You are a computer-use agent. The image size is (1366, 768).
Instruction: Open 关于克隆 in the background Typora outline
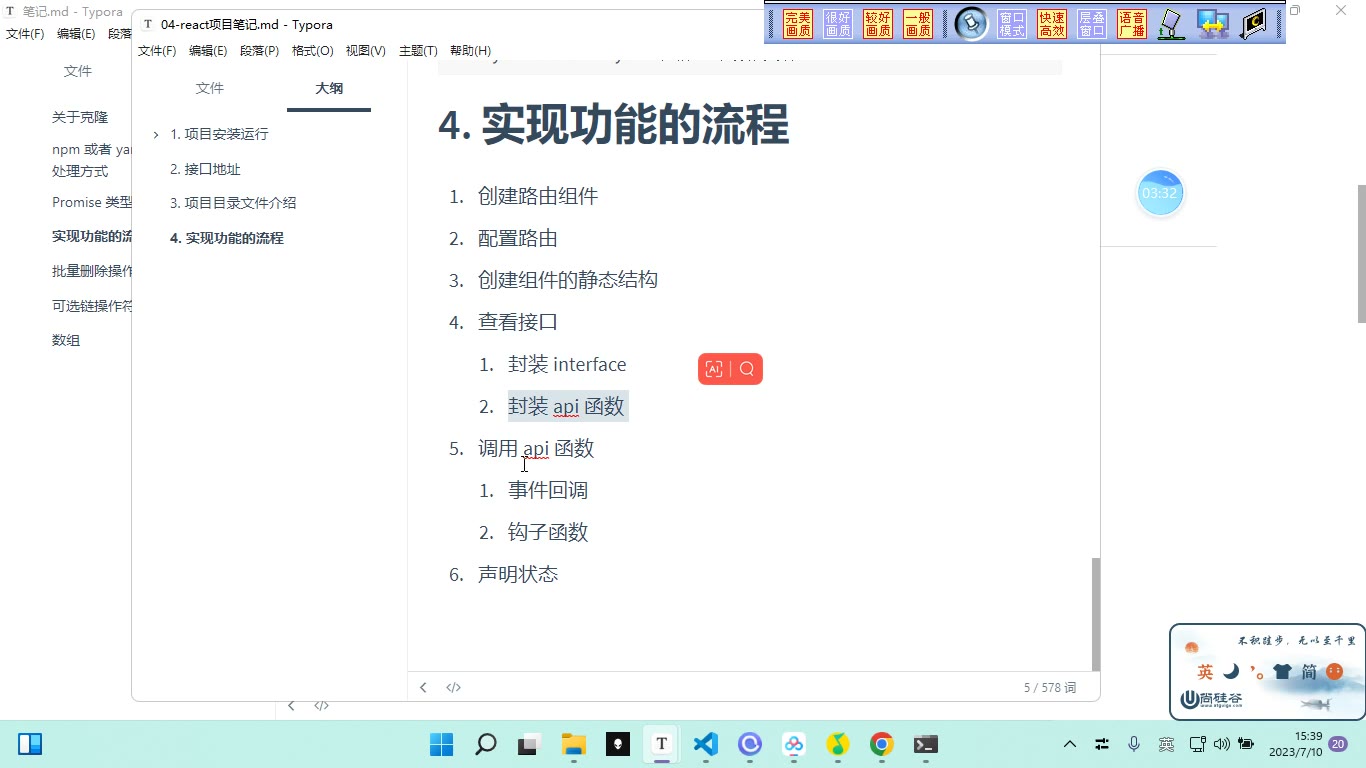pyautogui.click(x=80, y=117)
